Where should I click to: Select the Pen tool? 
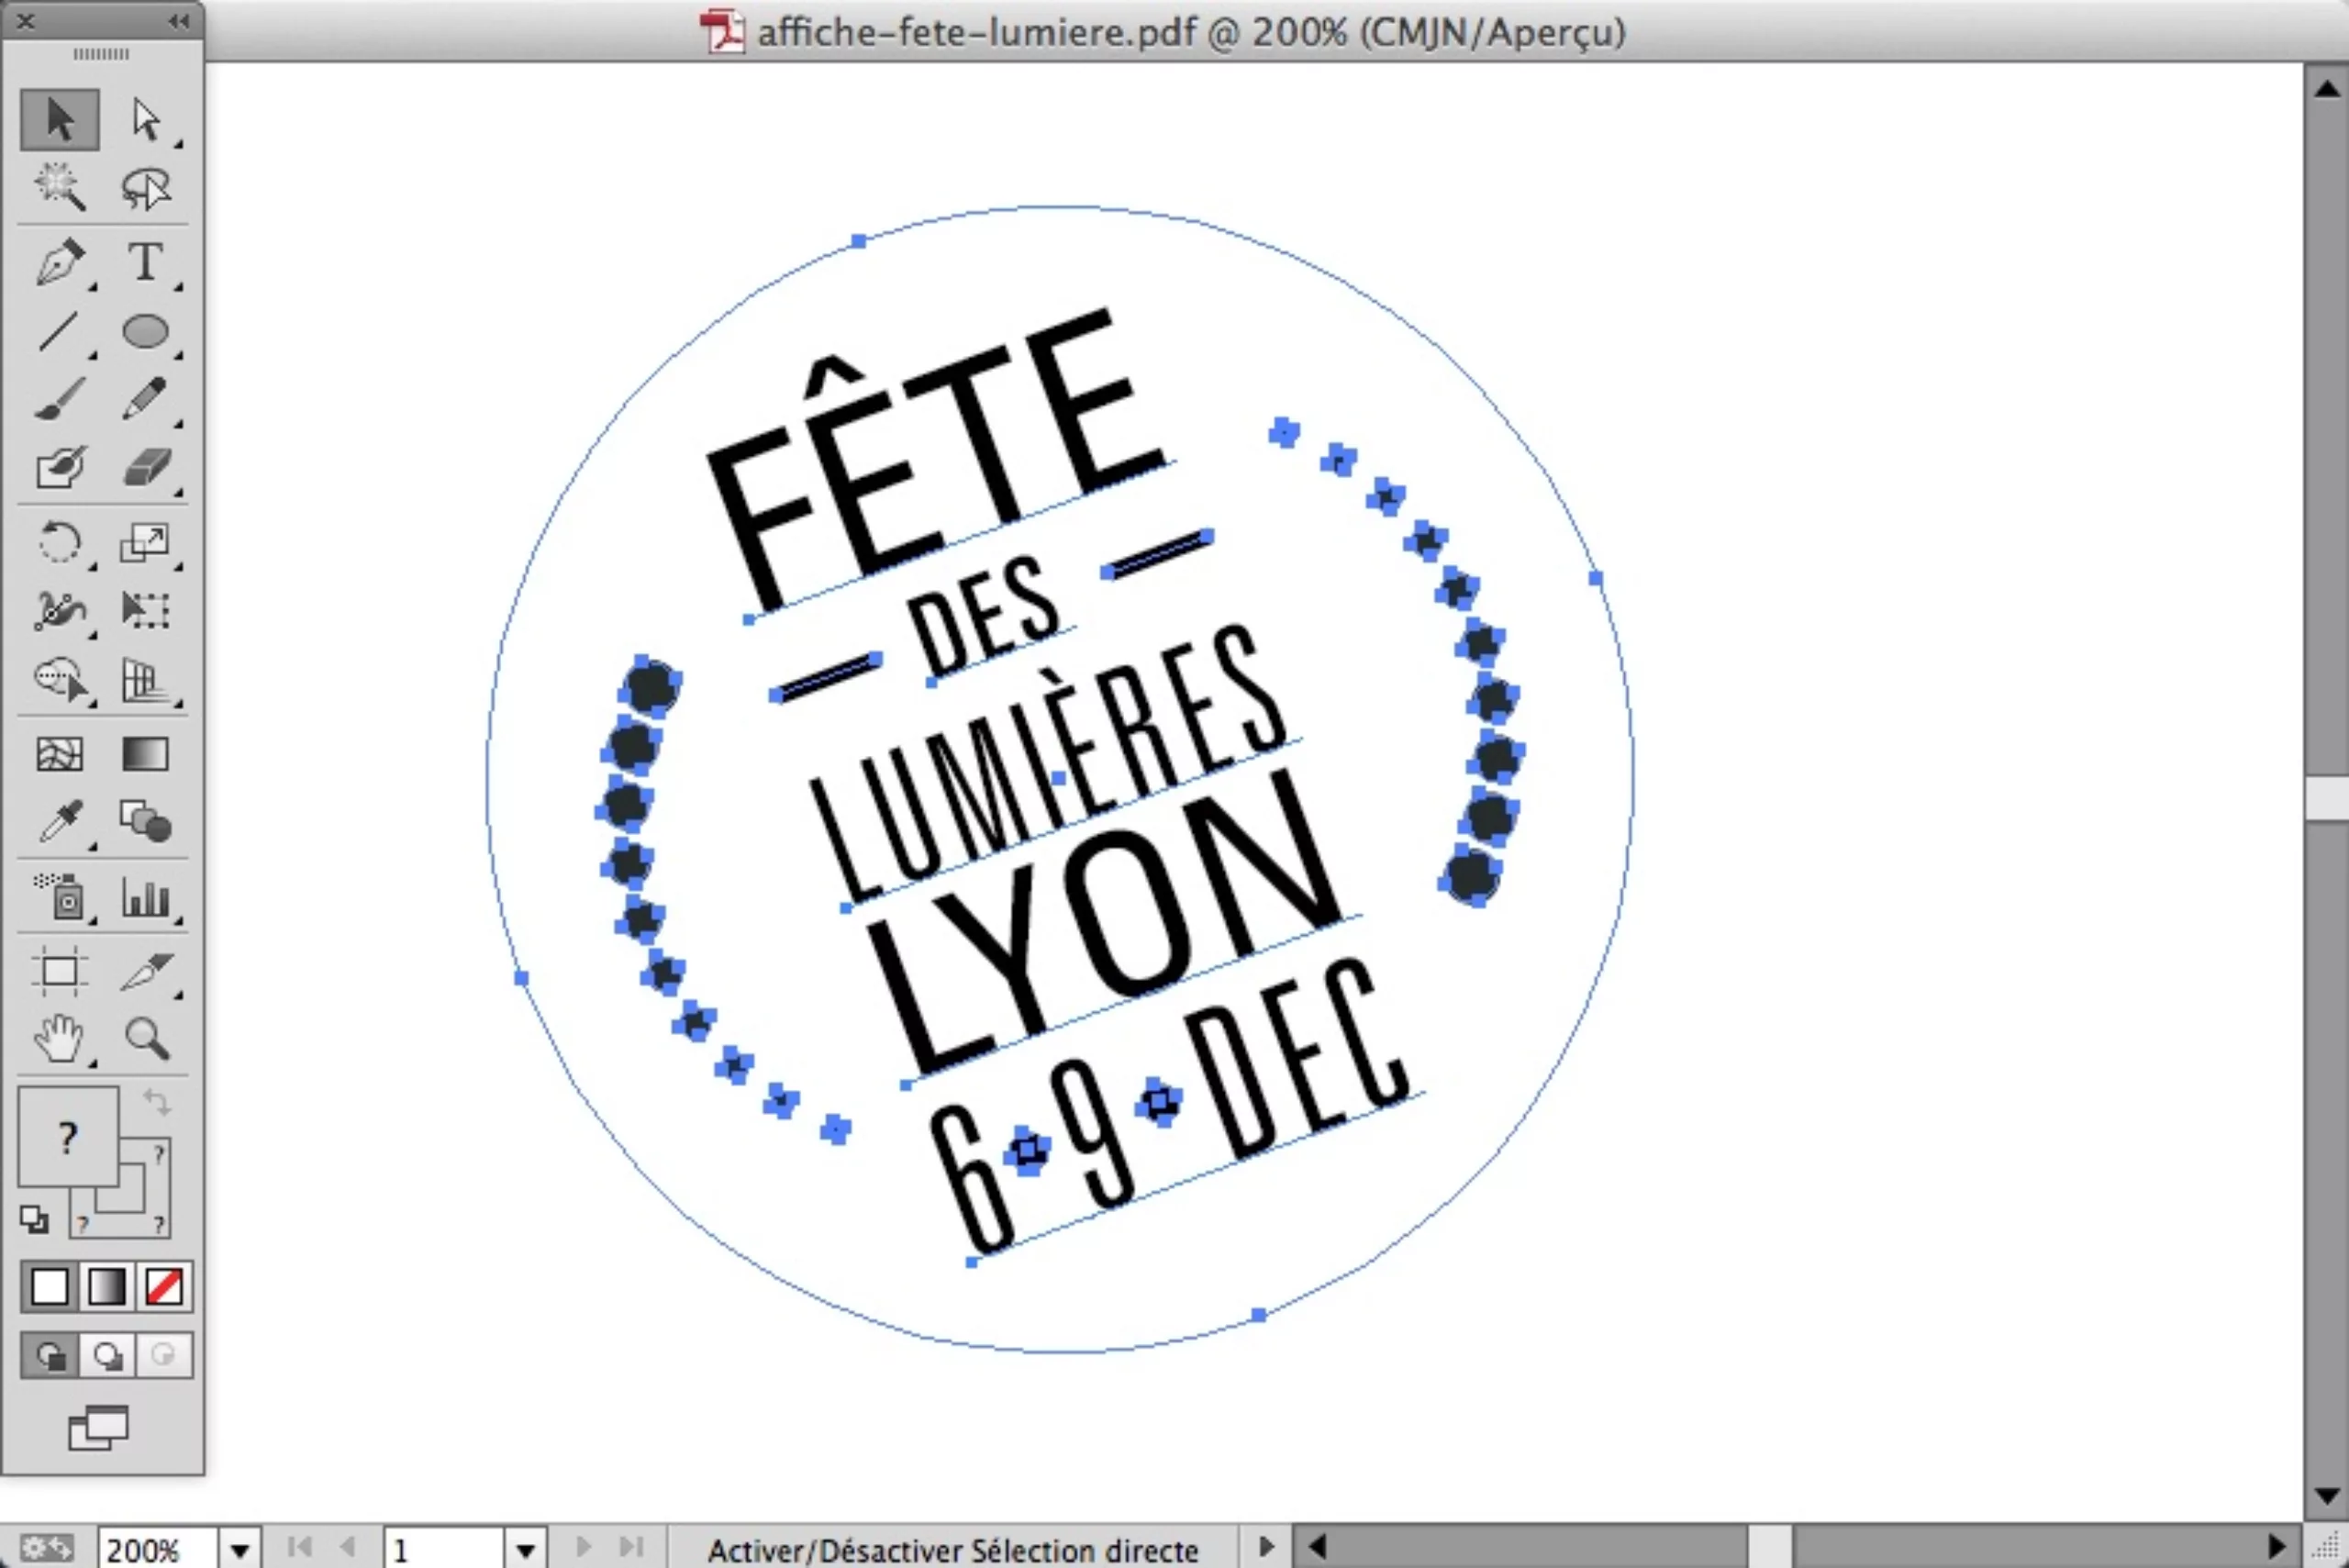tap(59, 262)
